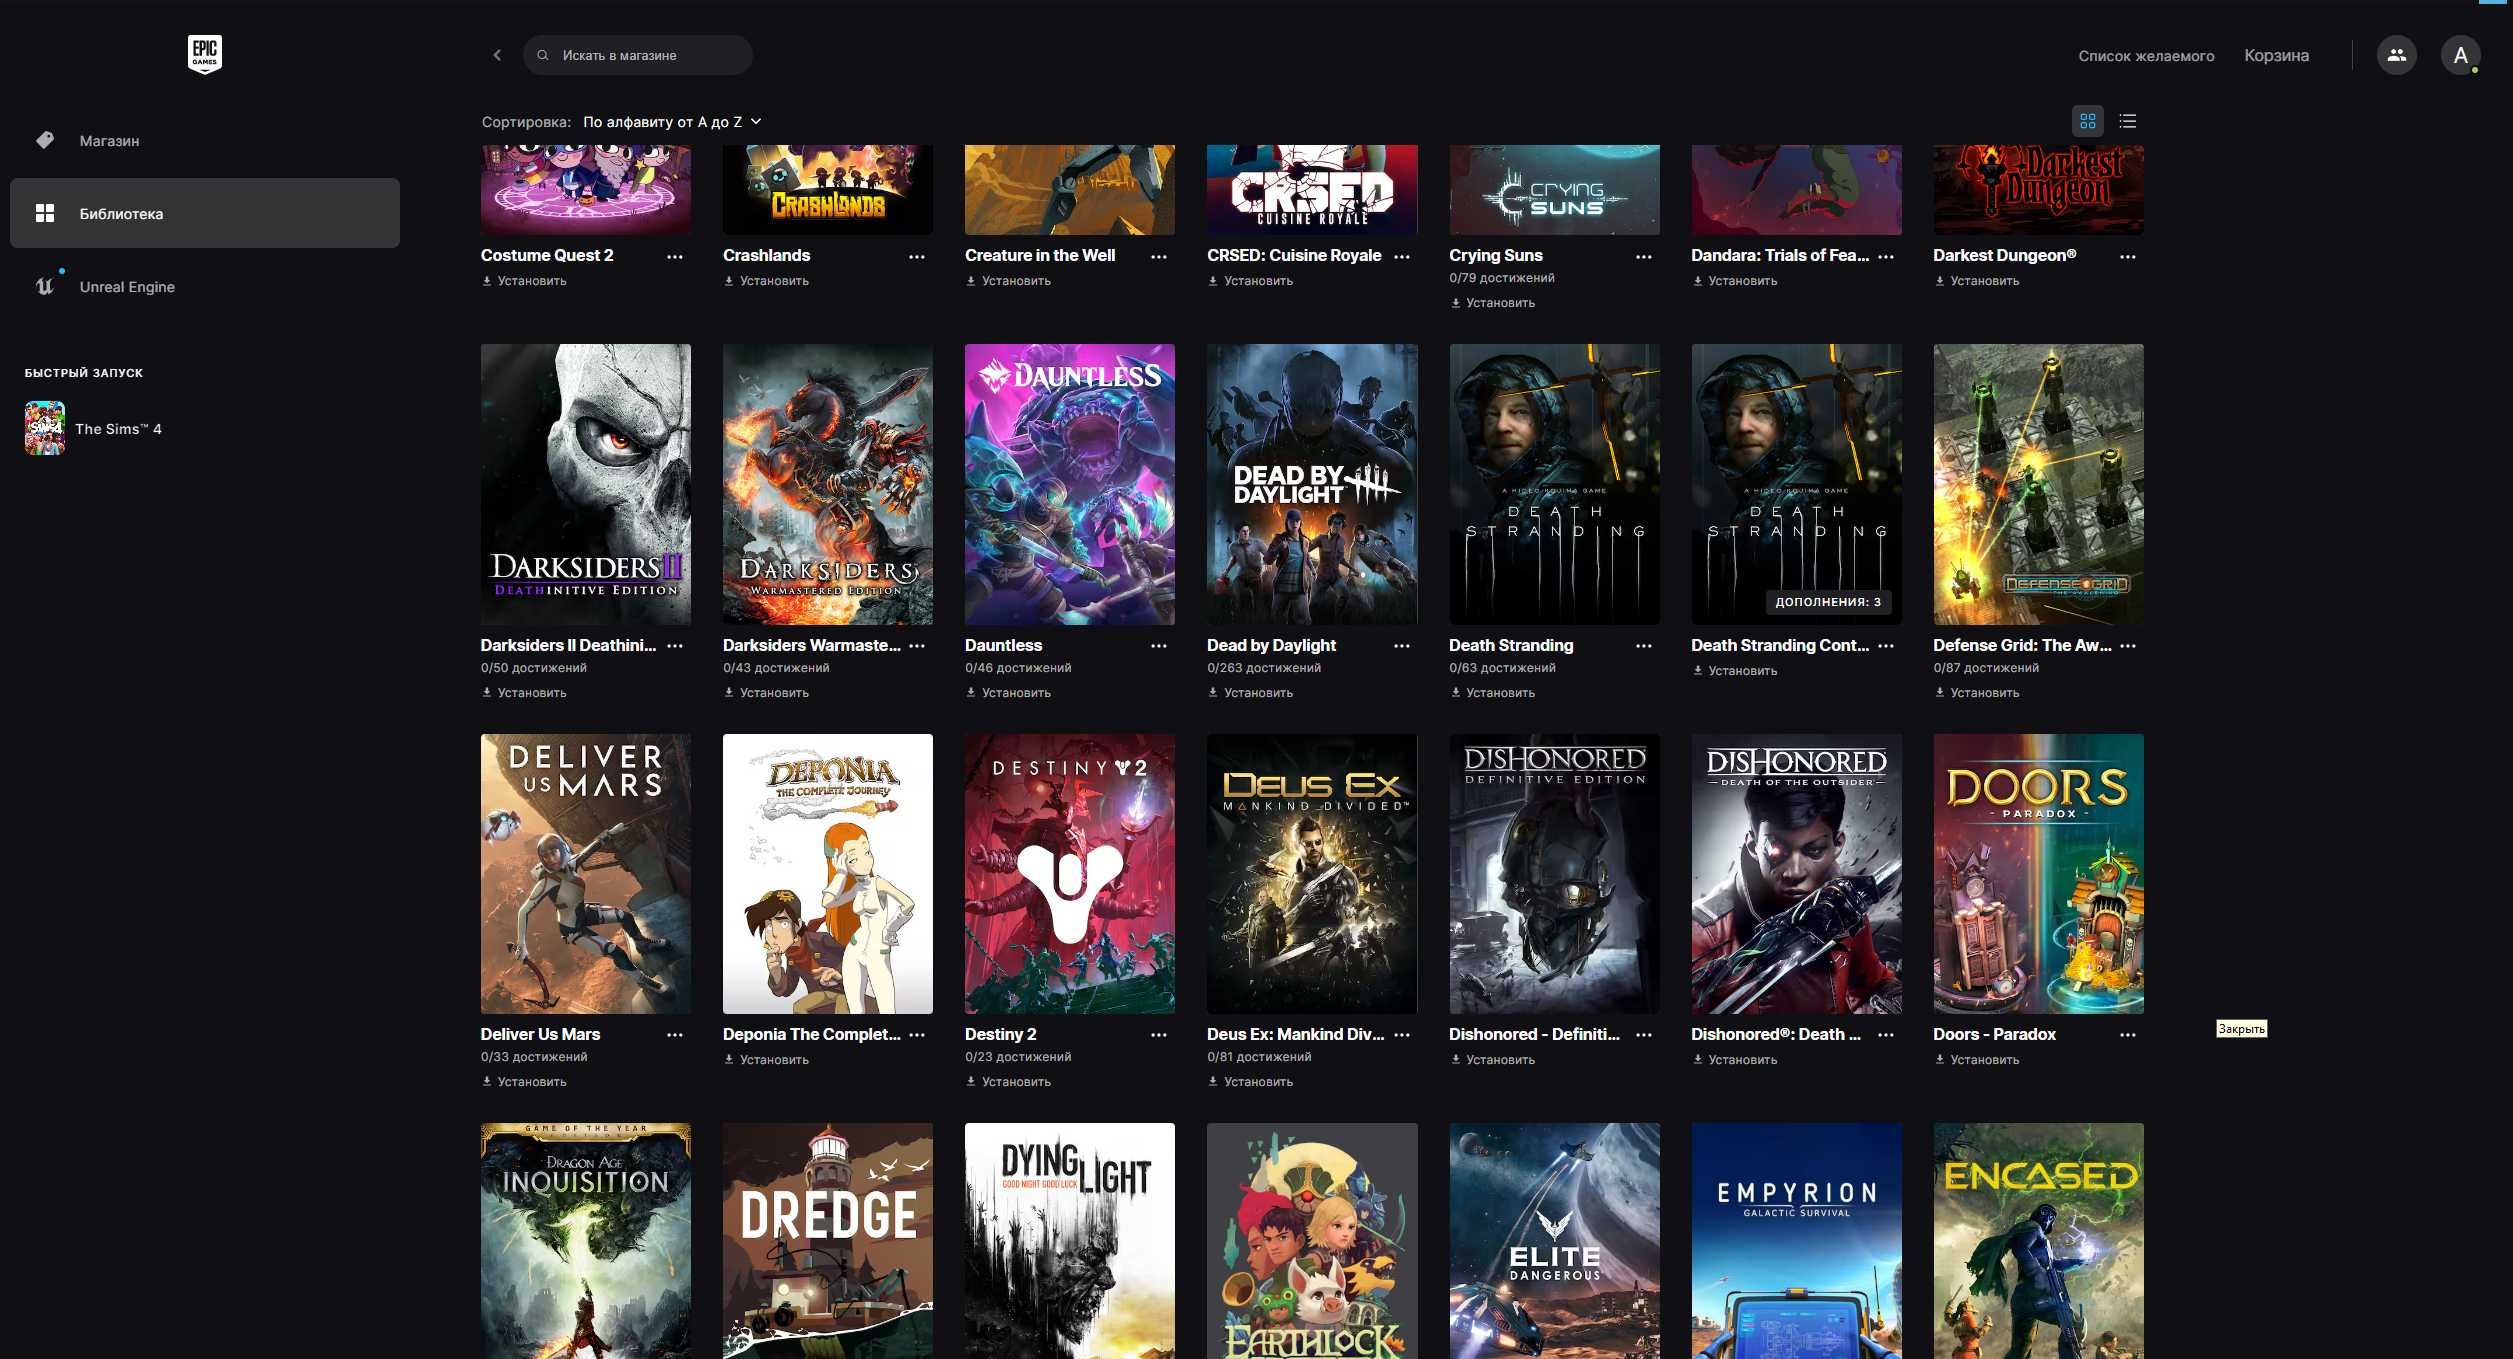Open options menu for Creature in the Well
This screenshot has width=2513, height=1359.
coord(1159,257)
